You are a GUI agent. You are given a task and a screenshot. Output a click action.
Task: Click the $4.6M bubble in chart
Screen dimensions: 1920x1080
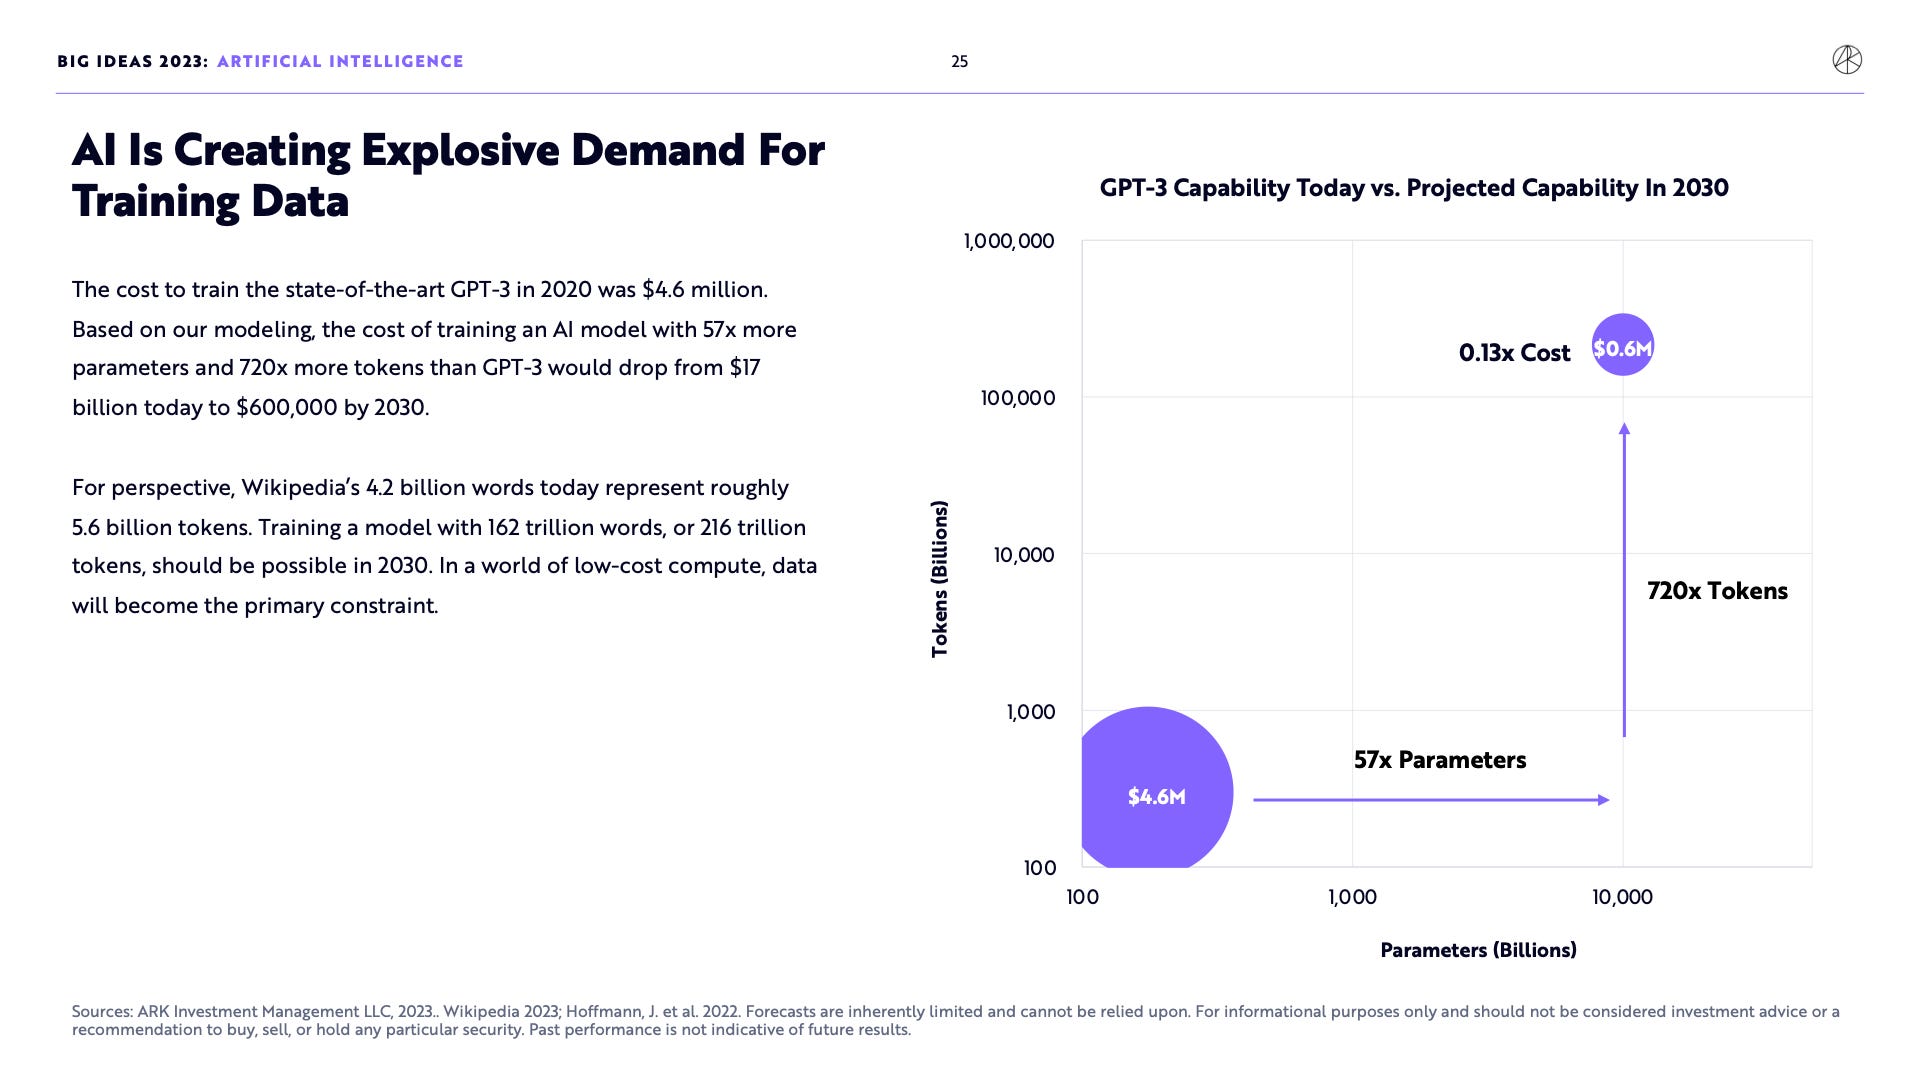point(1157,788)
